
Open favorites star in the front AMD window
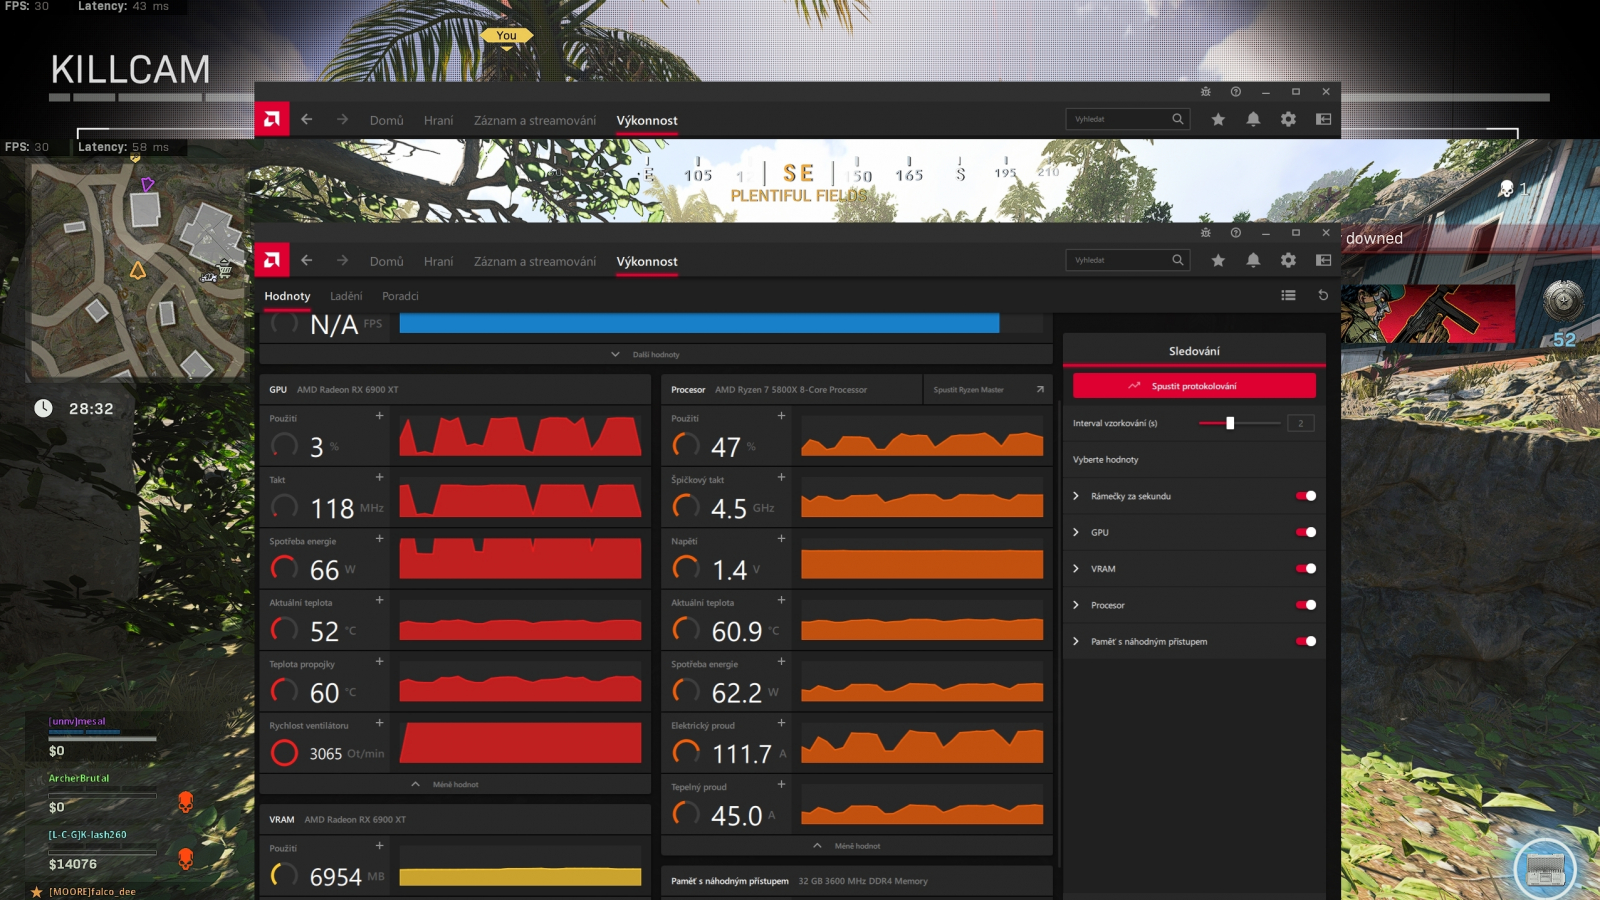(x=1218, y=260)
